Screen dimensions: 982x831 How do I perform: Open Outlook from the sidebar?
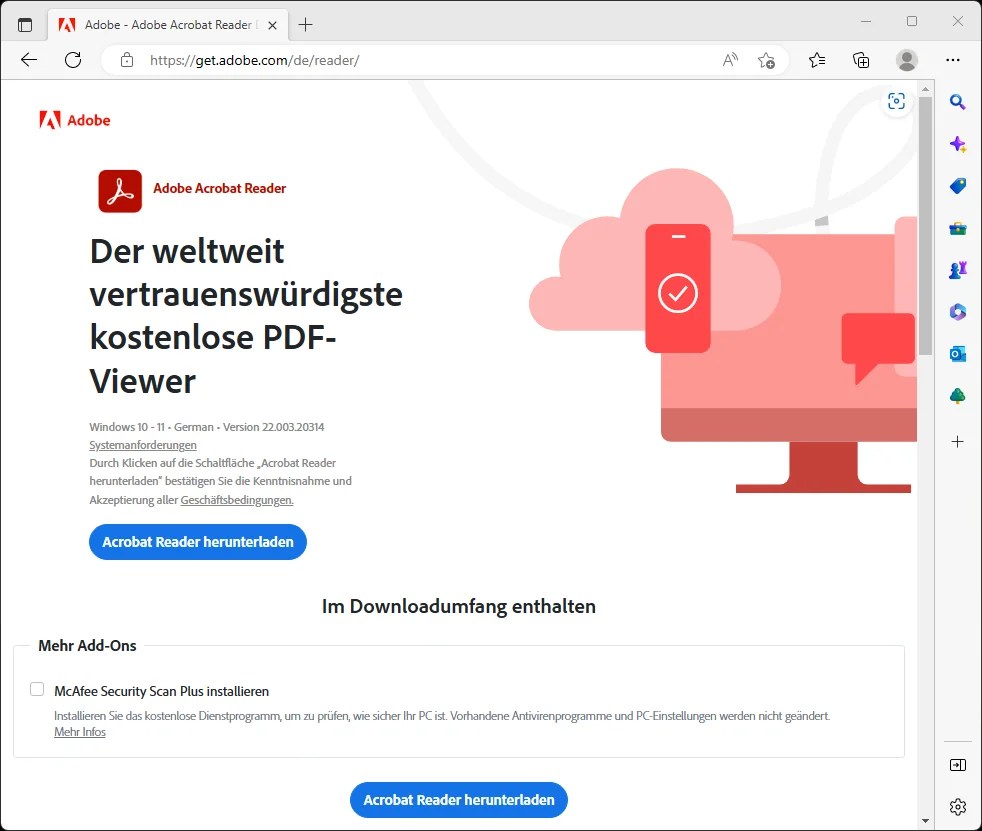pyautogui.click(x=958, y=353)
